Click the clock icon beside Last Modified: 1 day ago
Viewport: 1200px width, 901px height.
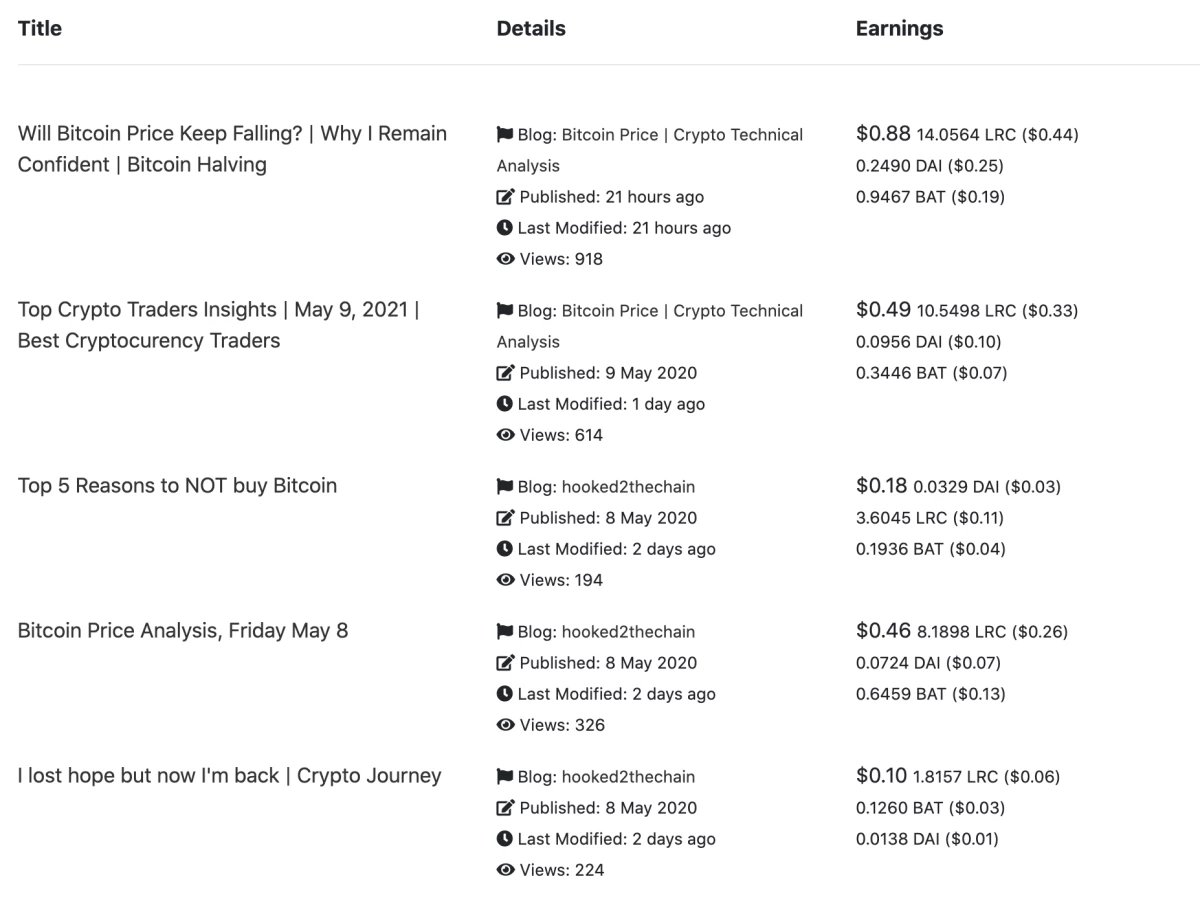505,404
